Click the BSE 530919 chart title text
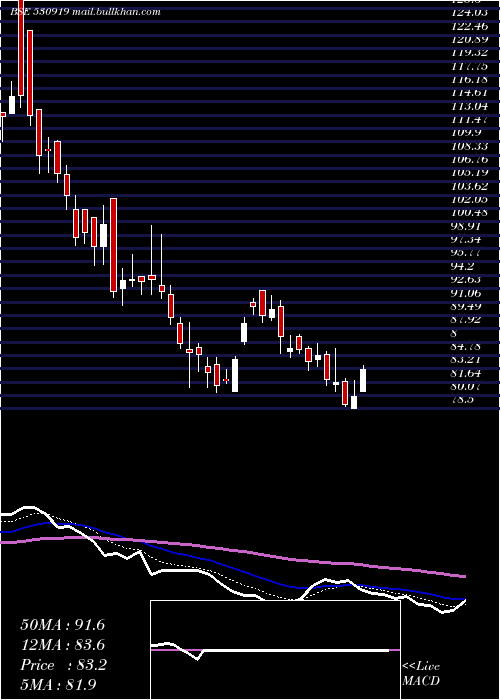Viewport: 500px width, 700px height. coord(85,12)
